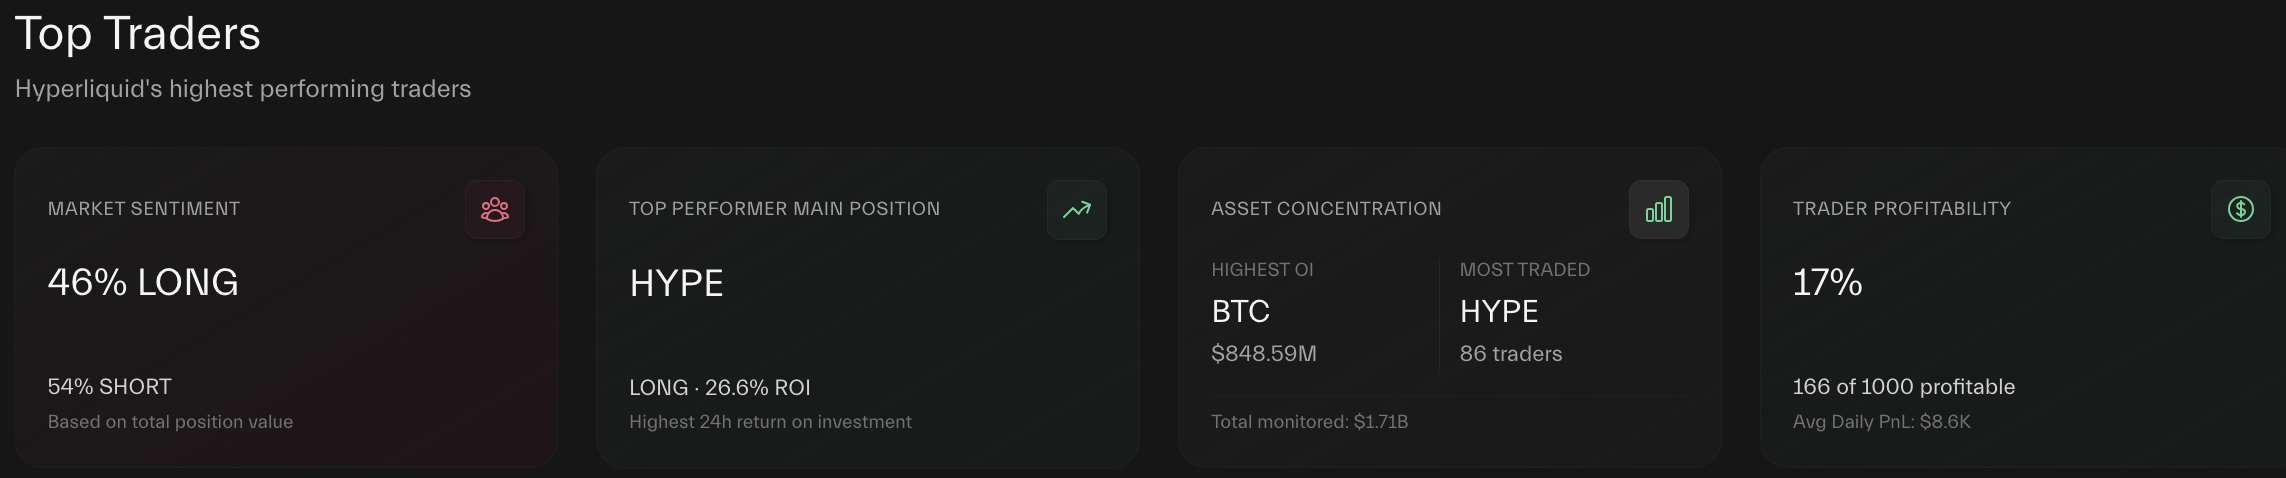2286x478 pixels.
Task: Click the 86 traders count
Action: (x=1510, y=354)
